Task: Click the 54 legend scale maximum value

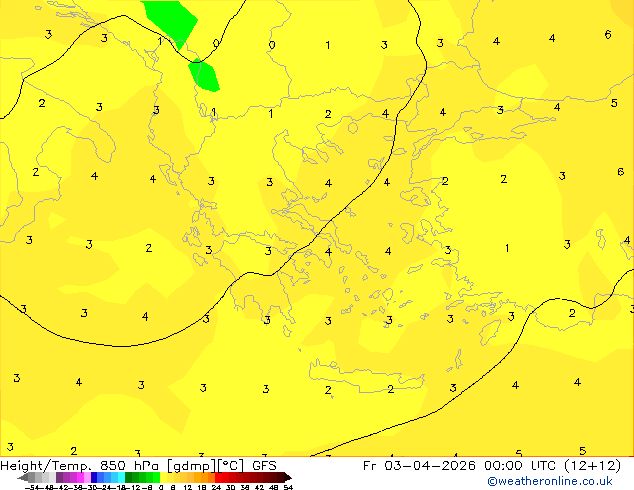Action: pos(287,487)
